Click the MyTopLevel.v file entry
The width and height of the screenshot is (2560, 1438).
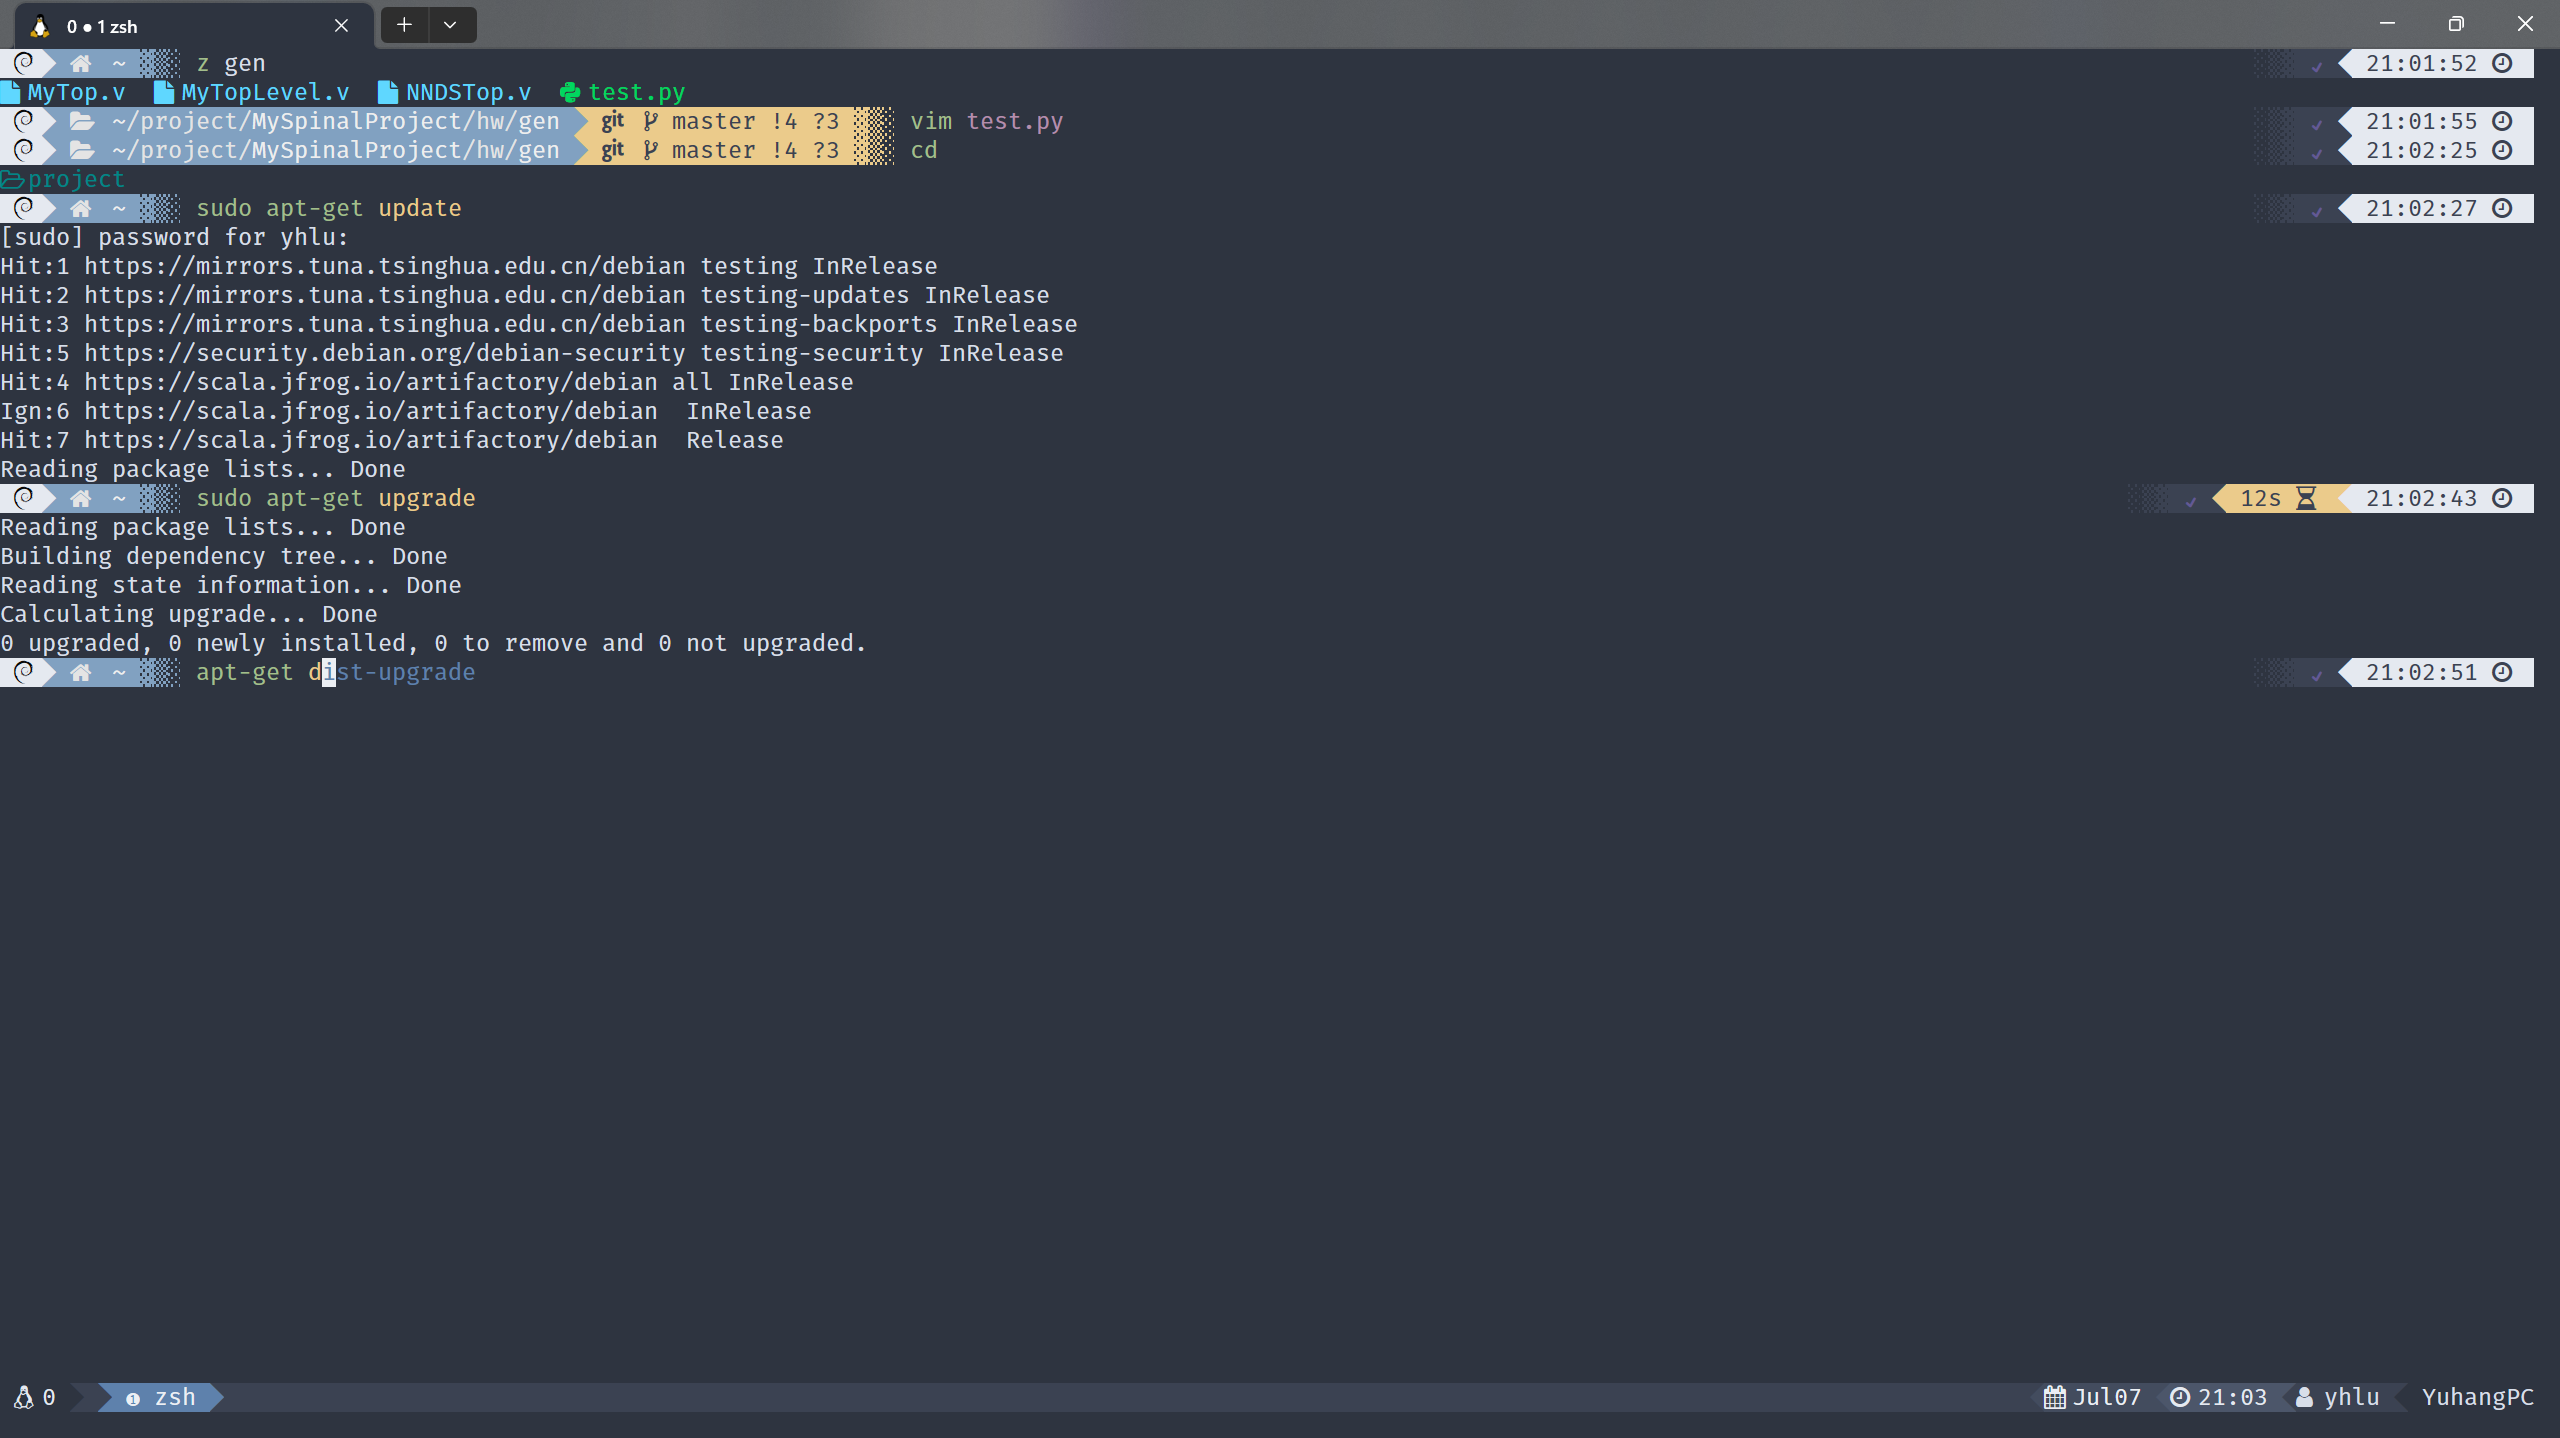click(264, 92)
